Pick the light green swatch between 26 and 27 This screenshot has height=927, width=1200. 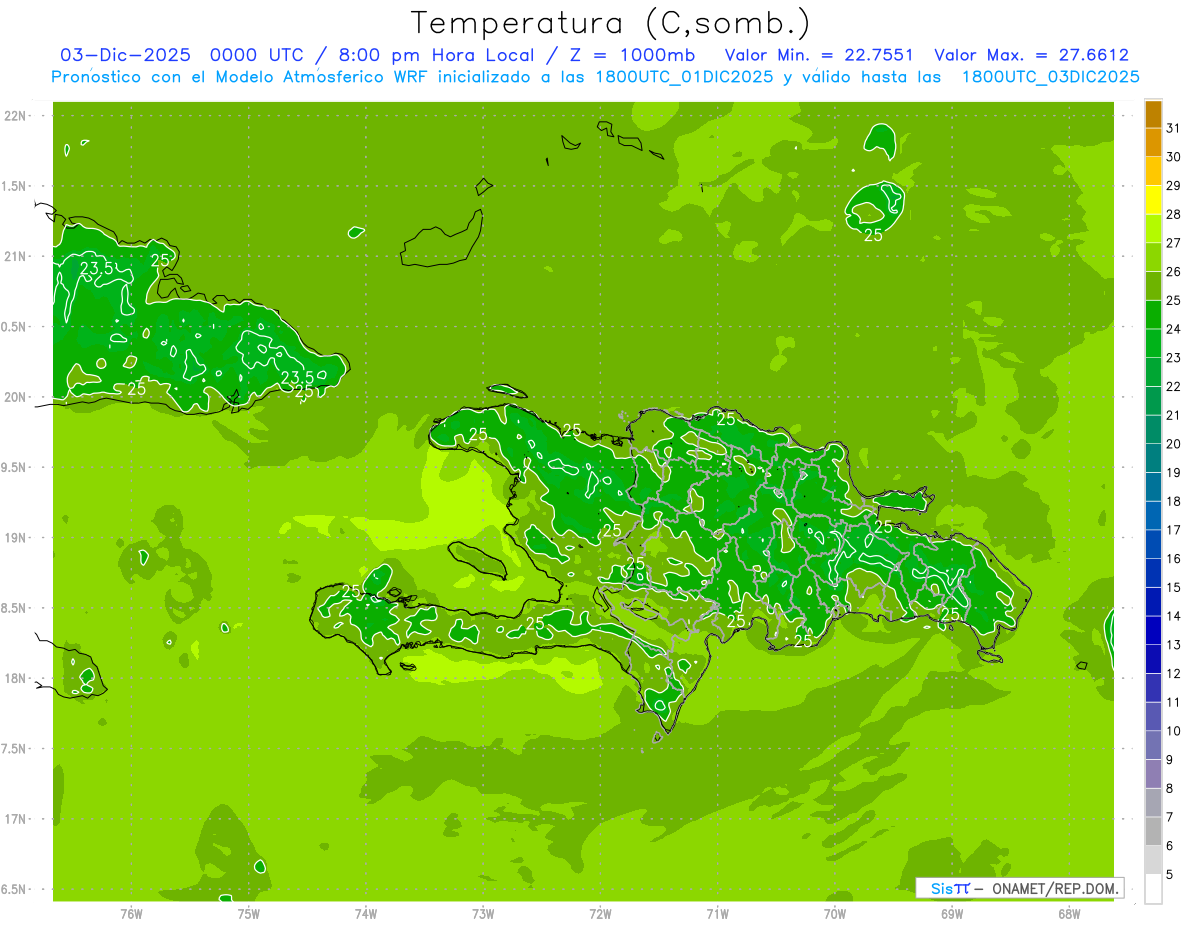pyautogui.click(x=1153, y=258)
